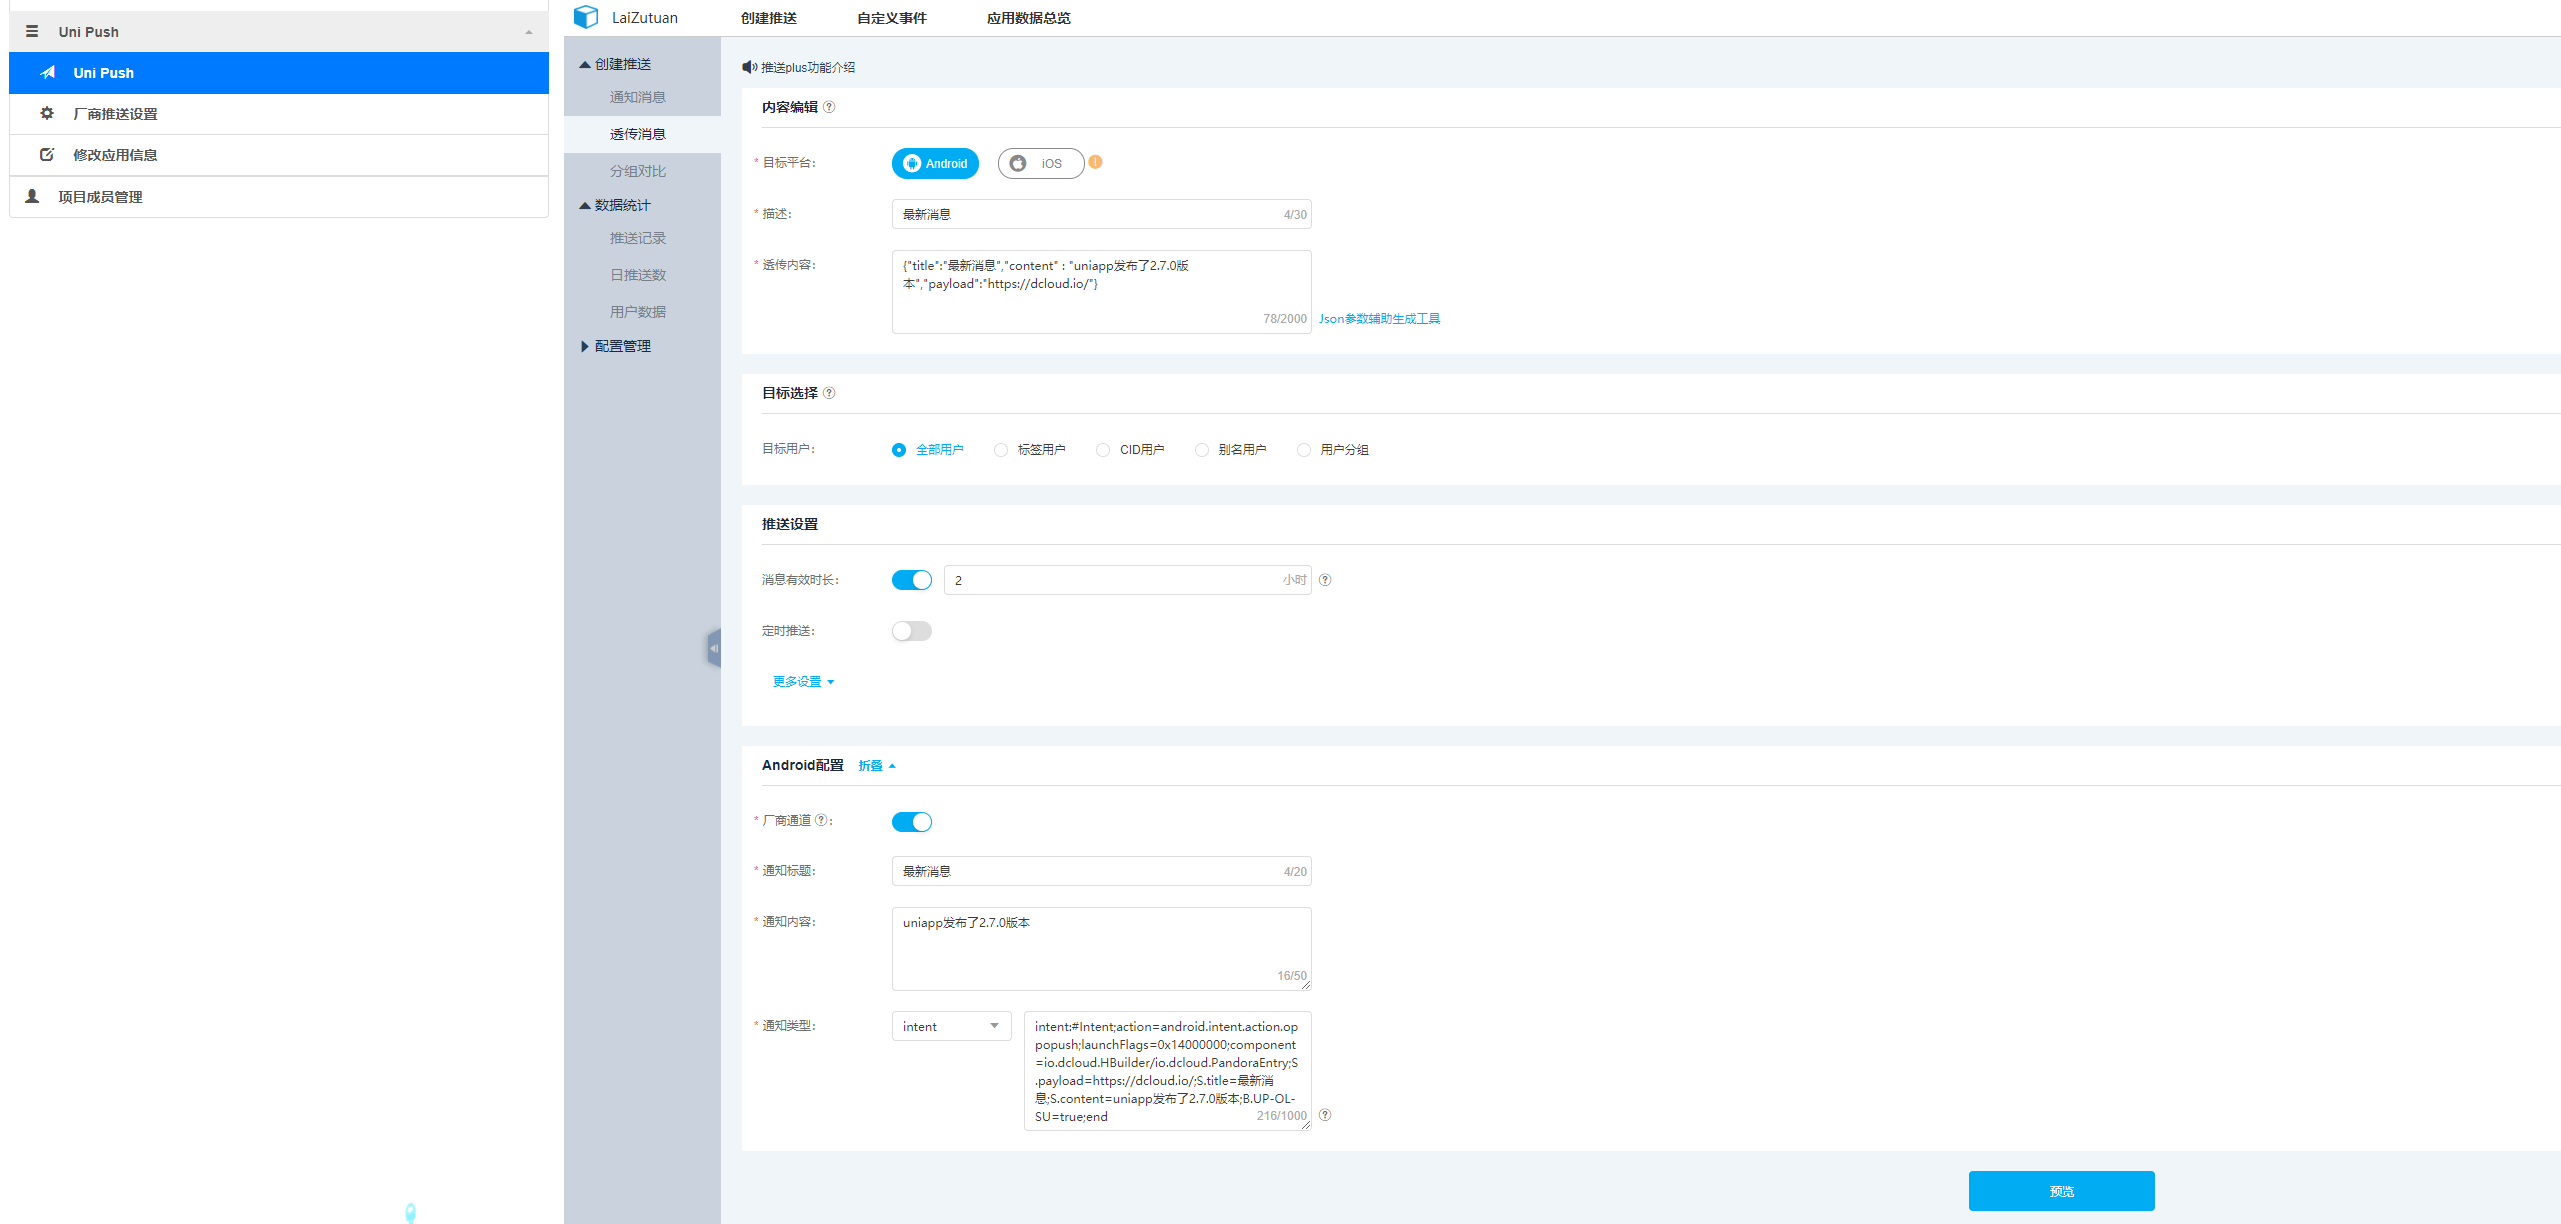Screen dimensions: 2561x1224
Task: Enable the 定时推送 switch
Action: click(912, 631)
